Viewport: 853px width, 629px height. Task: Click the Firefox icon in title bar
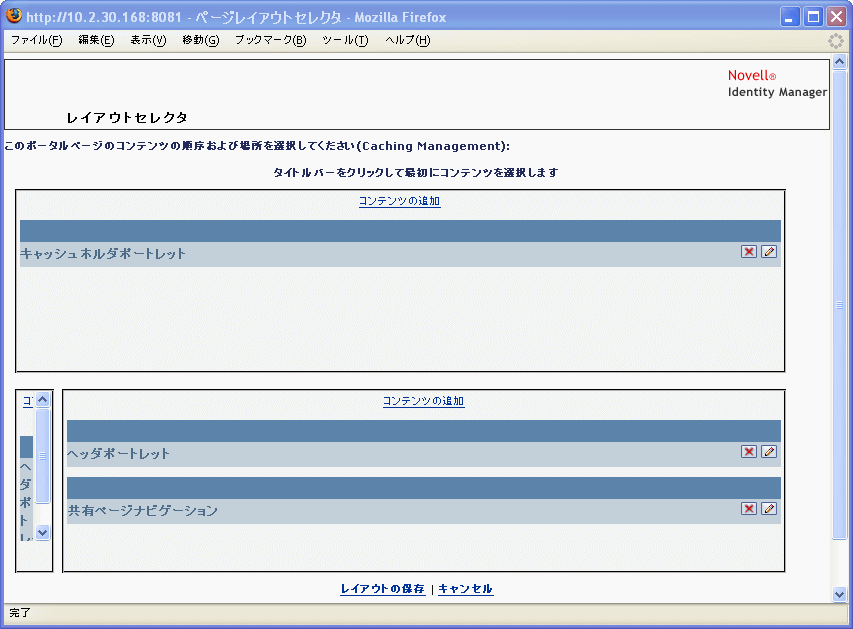point(14,16)
